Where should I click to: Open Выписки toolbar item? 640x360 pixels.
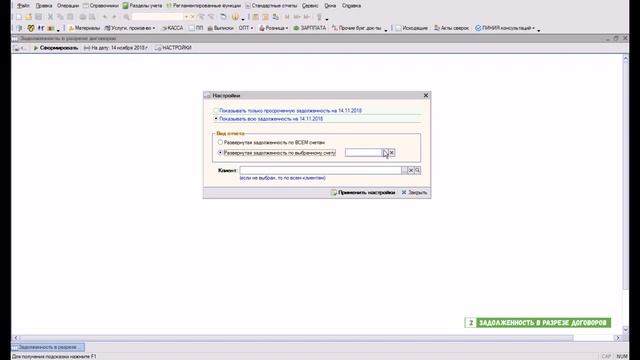(220, 28)
